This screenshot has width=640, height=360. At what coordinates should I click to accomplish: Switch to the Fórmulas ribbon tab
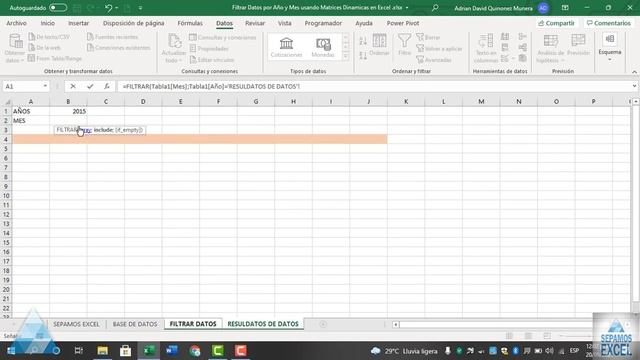pos(190,23)
